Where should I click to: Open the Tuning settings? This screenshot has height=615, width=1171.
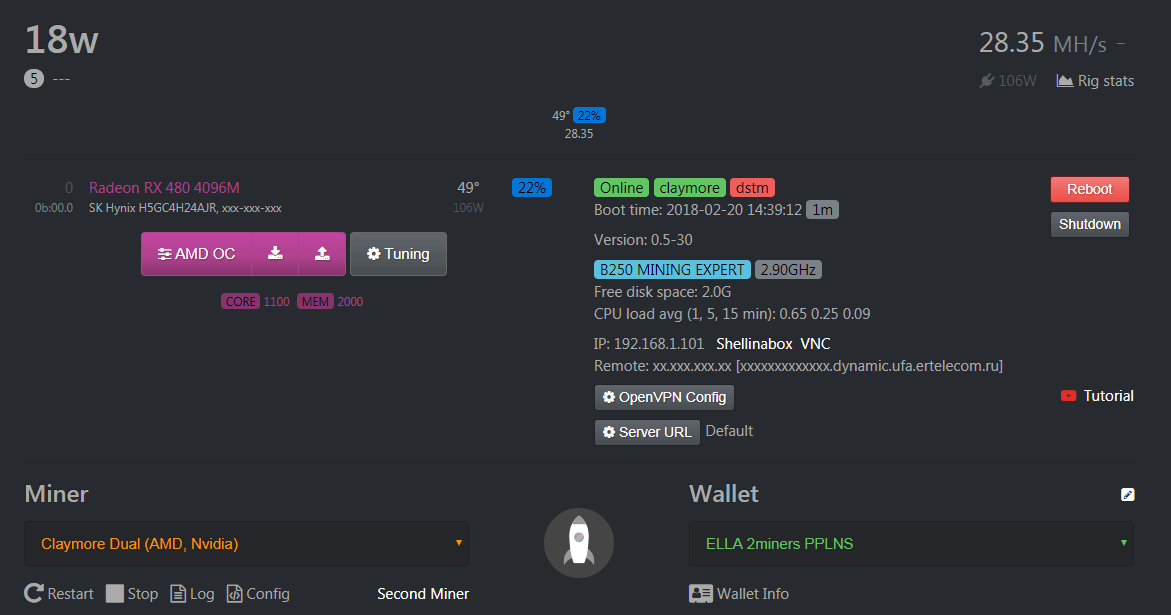[398, 254]
